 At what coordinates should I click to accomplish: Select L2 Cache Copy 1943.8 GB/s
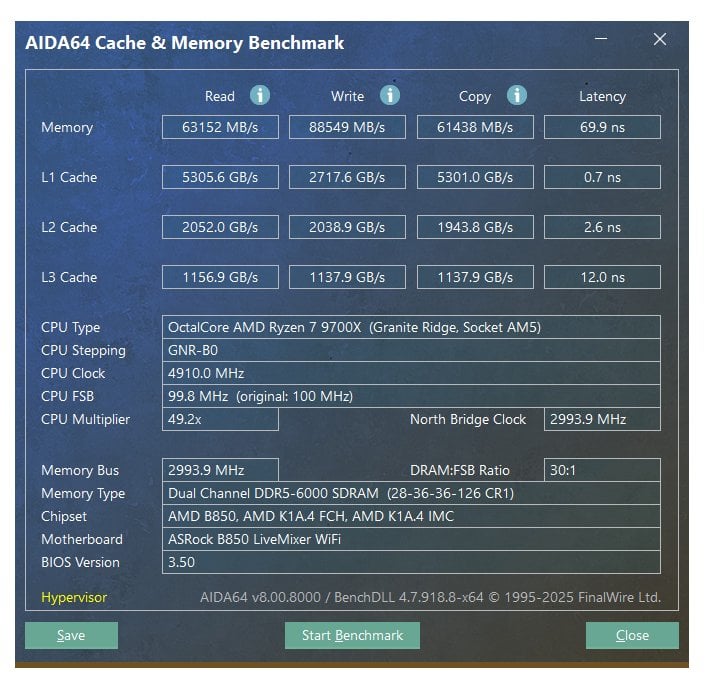point(475,227)
